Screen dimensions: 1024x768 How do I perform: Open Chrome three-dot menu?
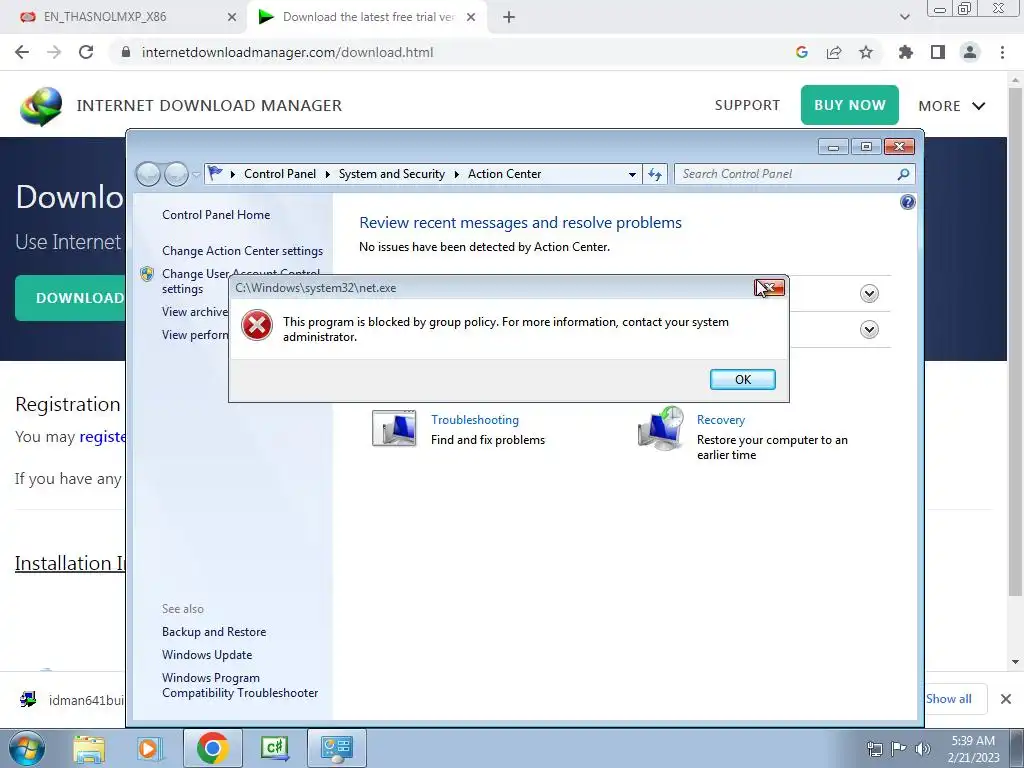click(1002, 52)
